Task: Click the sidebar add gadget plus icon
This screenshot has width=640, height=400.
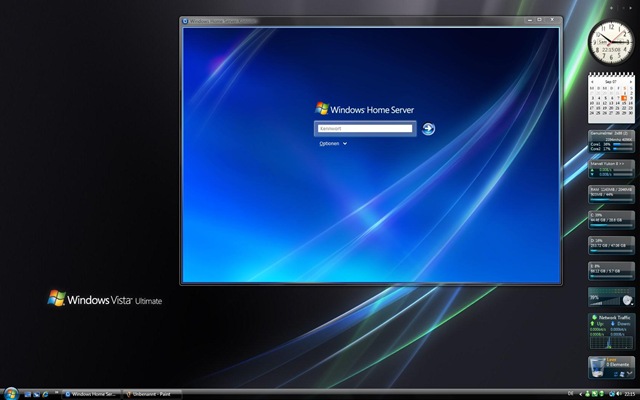Action: click(611, 8)
